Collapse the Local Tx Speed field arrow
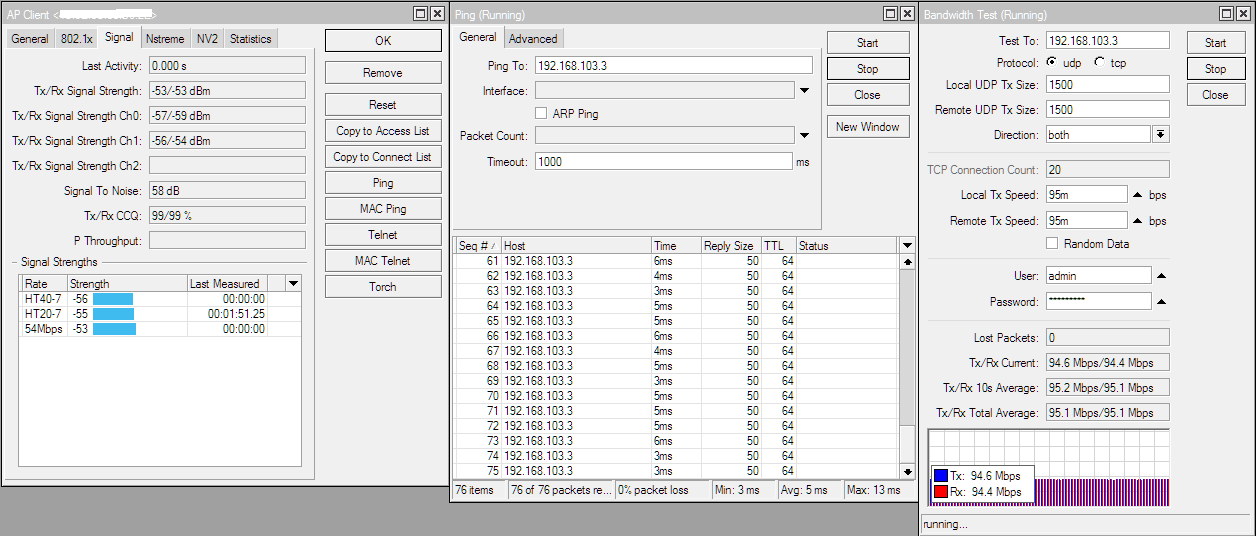 tap(1137, 195)
